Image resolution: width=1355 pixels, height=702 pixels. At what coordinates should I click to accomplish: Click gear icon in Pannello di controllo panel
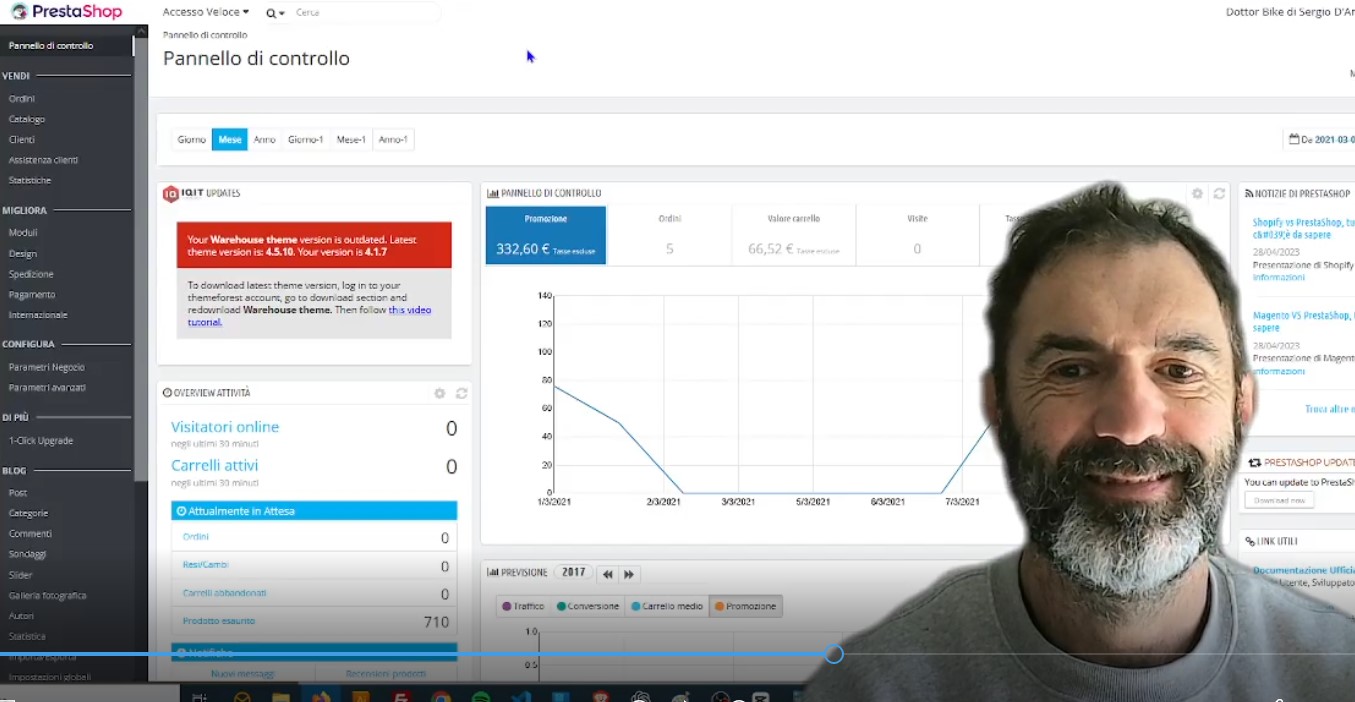click(1197, 194)
